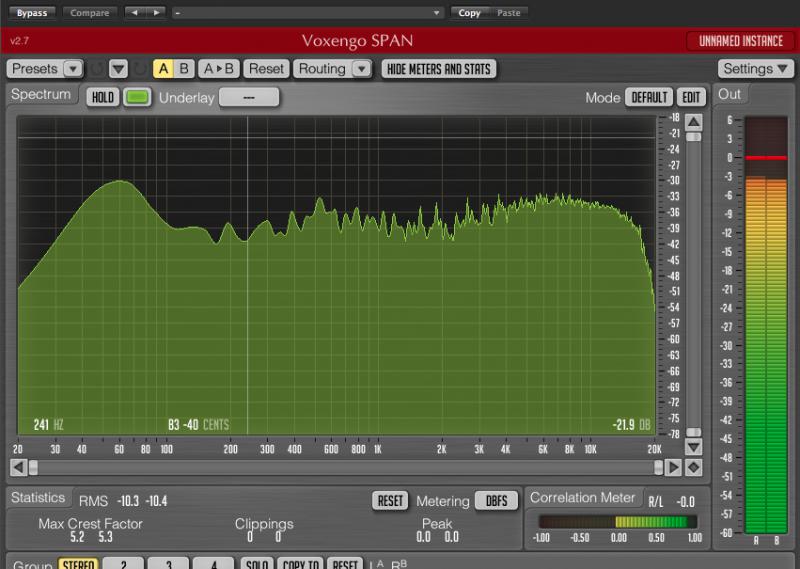Select group 3 button
This screenshot has height=569, width=800.
169,564
